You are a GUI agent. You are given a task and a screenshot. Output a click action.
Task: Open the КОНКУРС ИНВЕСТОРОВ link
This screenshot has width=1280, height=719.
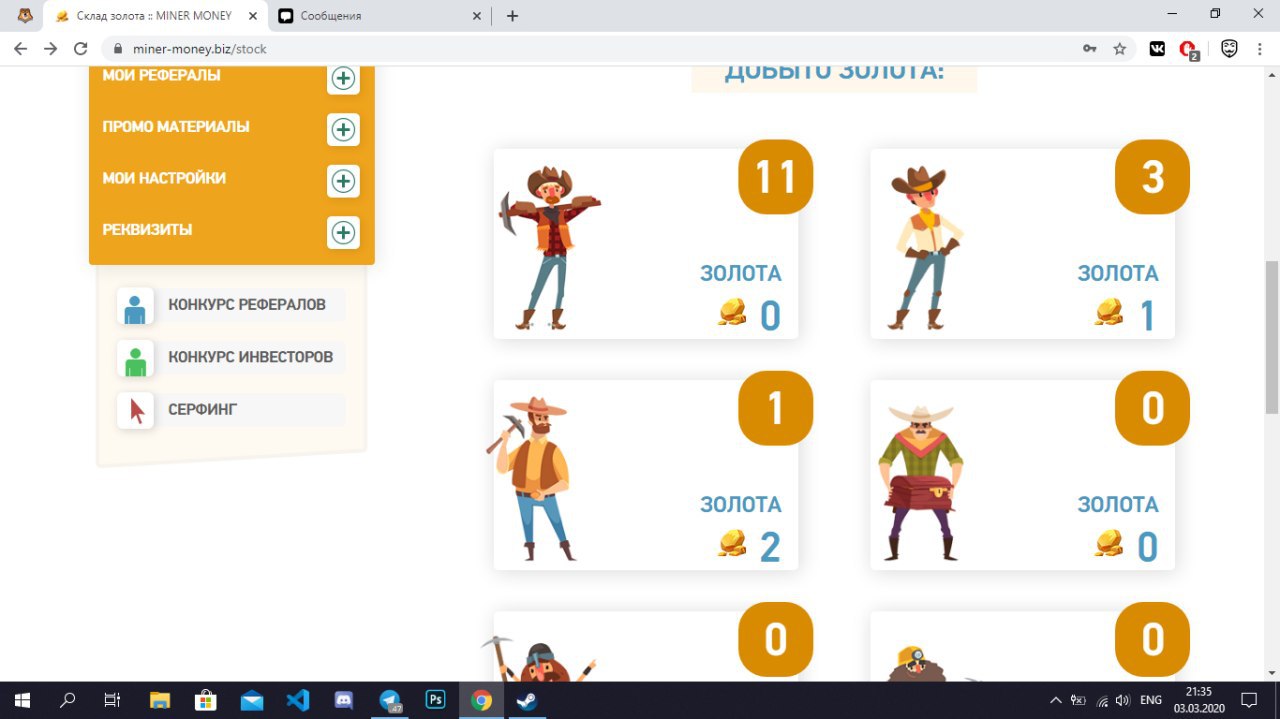(x=251, y=357)
